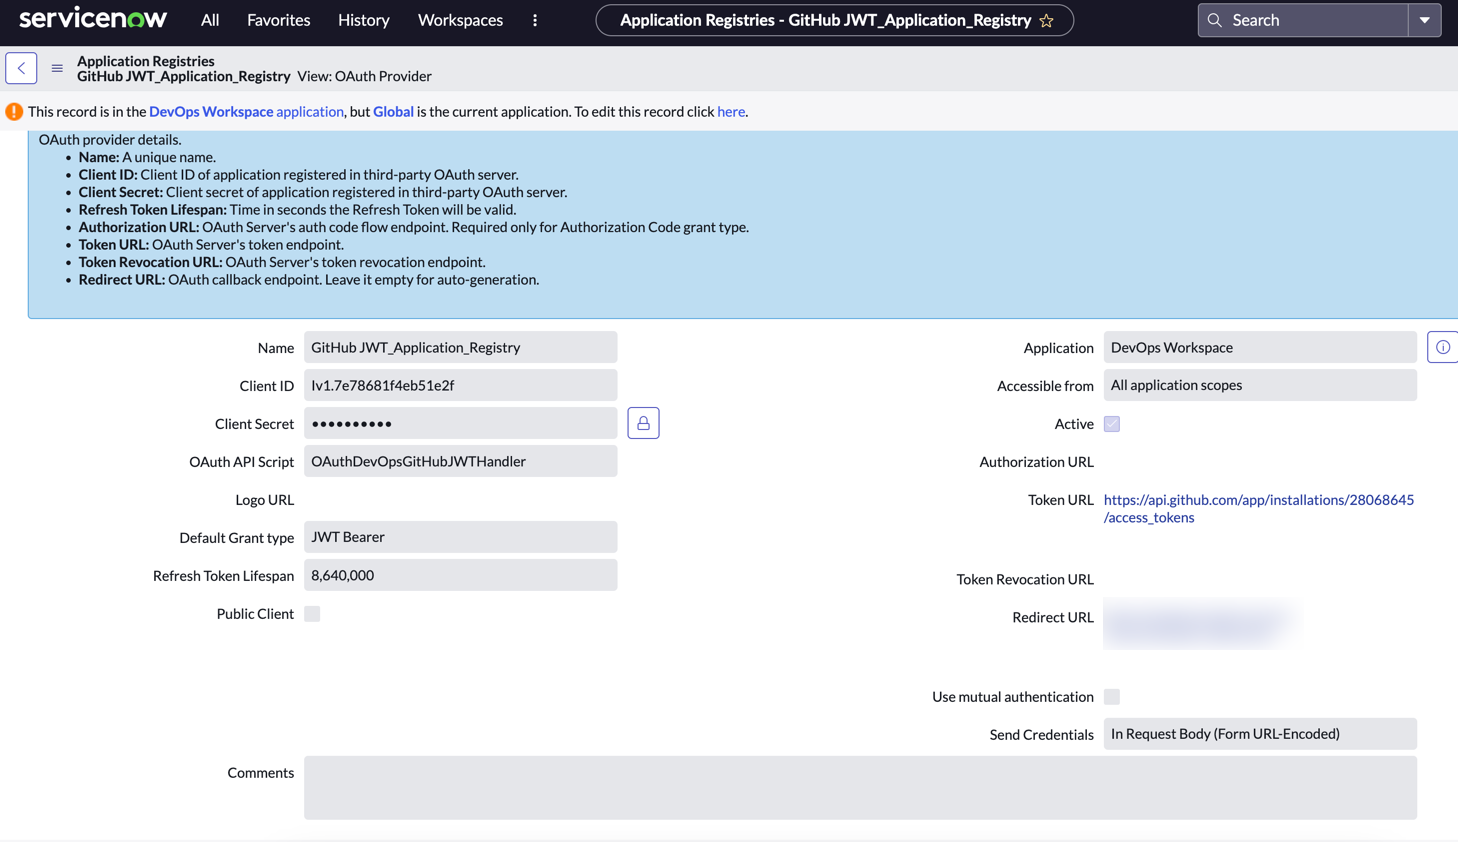This screenshot has height=842, width=1458.
Task: Click the ServiceNow logo
Action: point(93,19)
